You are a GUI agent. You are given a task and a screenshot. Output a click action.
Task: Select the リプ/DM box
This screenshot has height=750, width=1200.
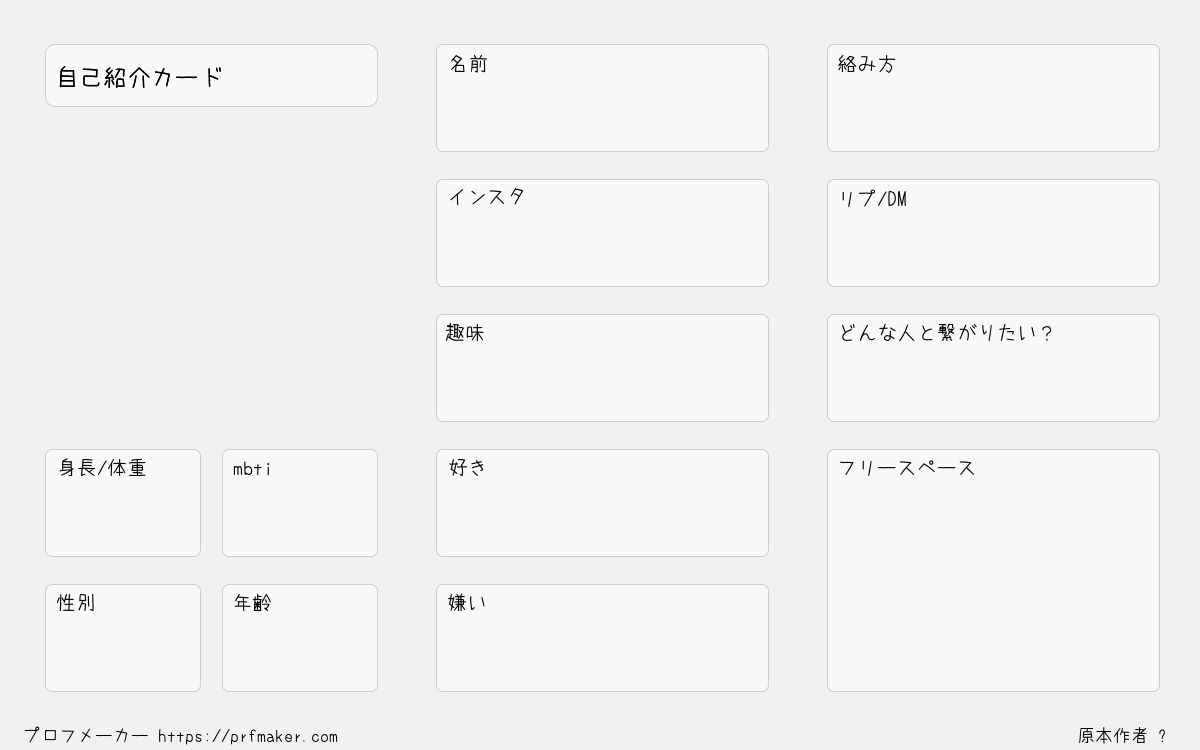point(993,233)
